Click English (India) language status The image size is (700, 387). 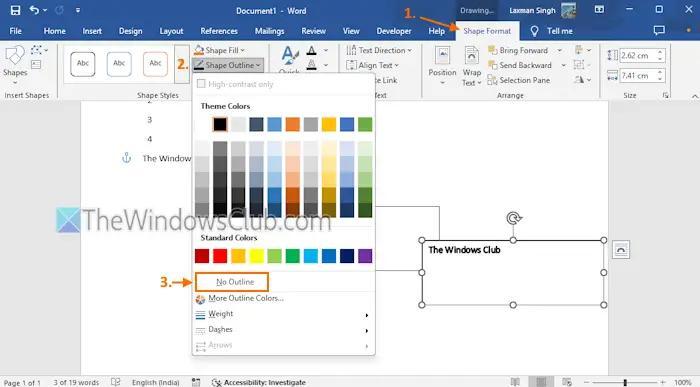tap(155, 383)
